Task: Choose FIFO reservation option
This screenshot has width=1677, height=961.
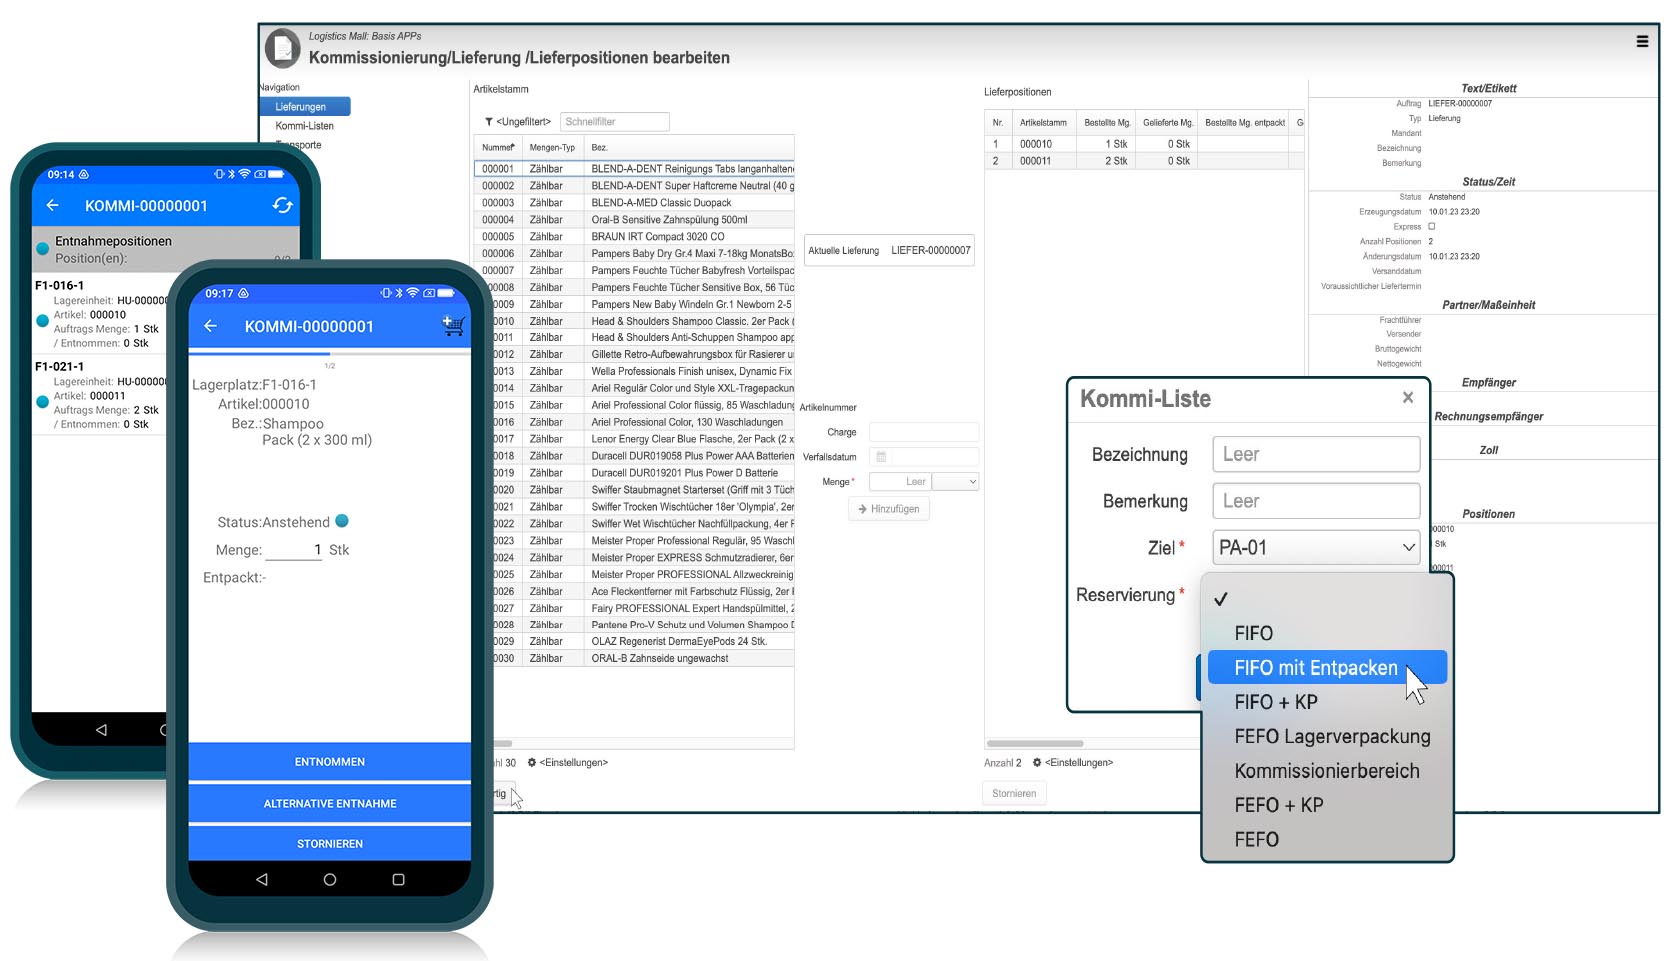Action: 1327,633
